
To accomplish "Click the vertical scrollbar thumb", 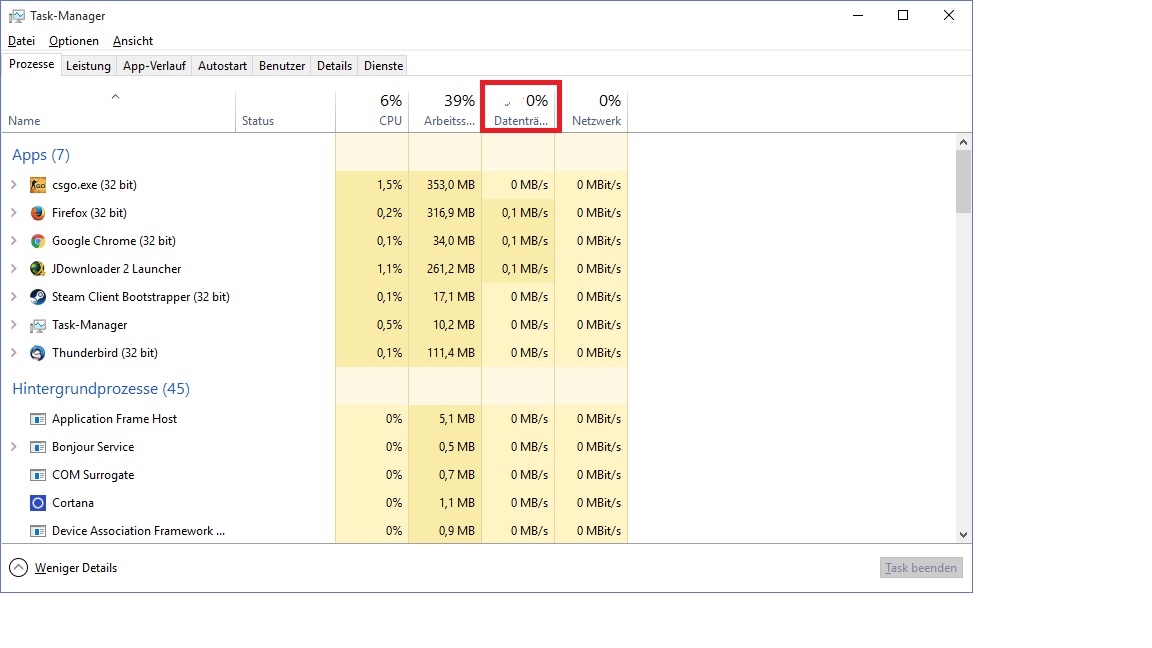I will click(x=963, y=181).
